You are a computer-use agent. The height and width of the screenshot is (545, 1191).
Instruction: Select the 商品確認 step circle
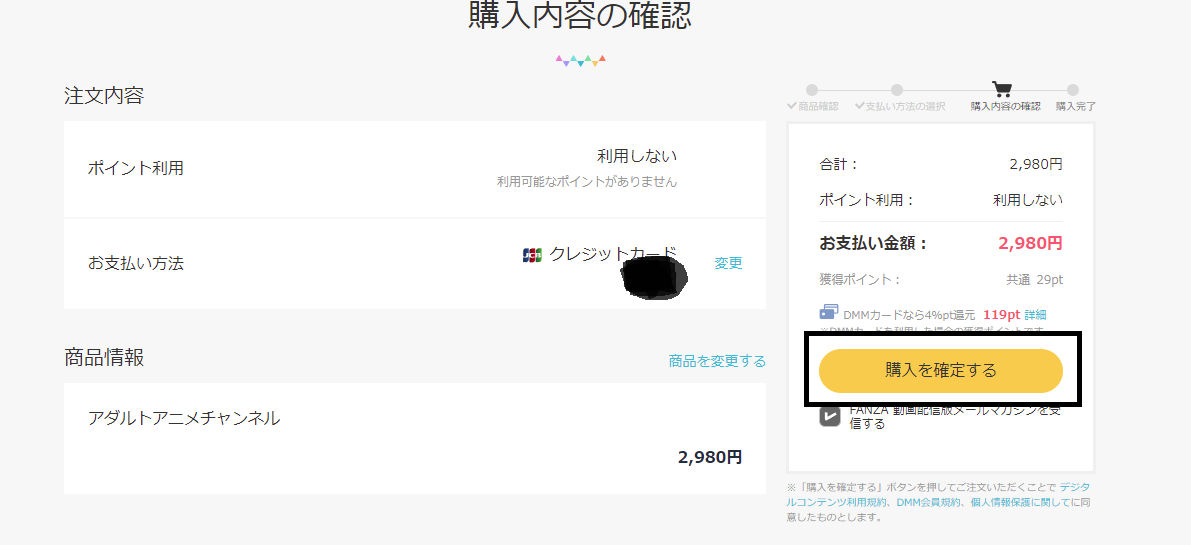pyautogui.click(x=812, y=90)
